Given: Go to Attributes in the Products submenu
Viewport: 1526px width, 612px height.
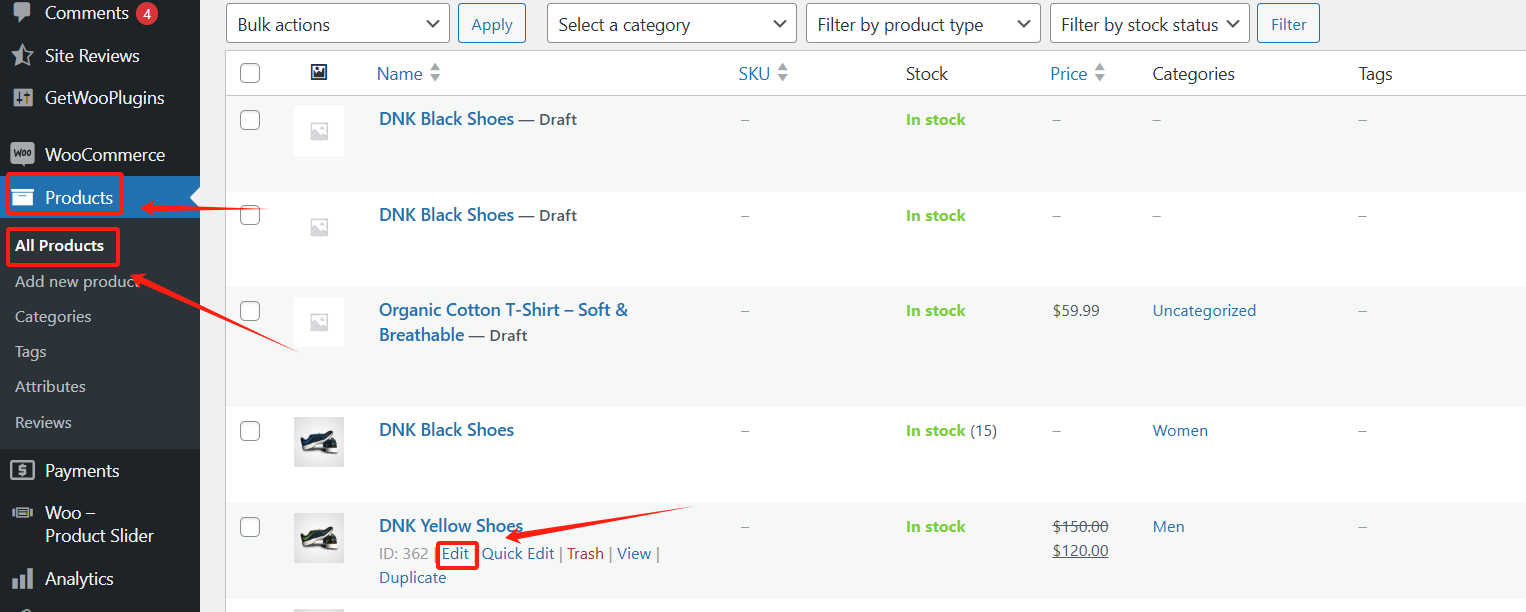Looking at the screenshot, I should [50, 387].
